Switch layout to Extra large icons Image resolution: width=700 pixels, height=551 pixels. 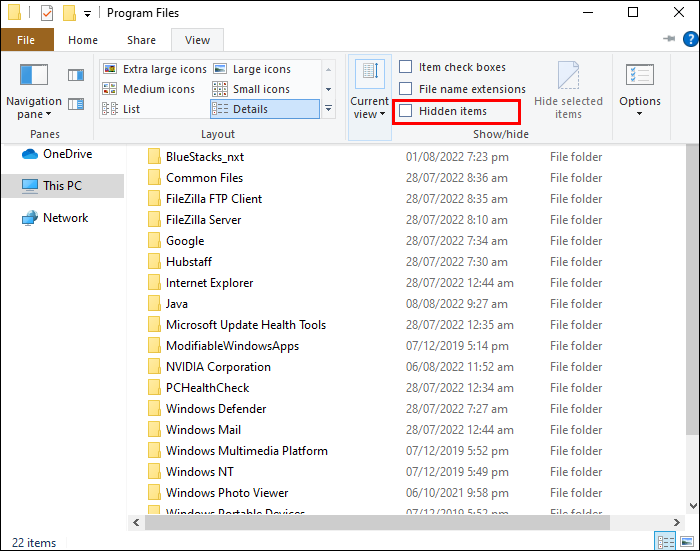pyautogui.click(x=155, y=69)
